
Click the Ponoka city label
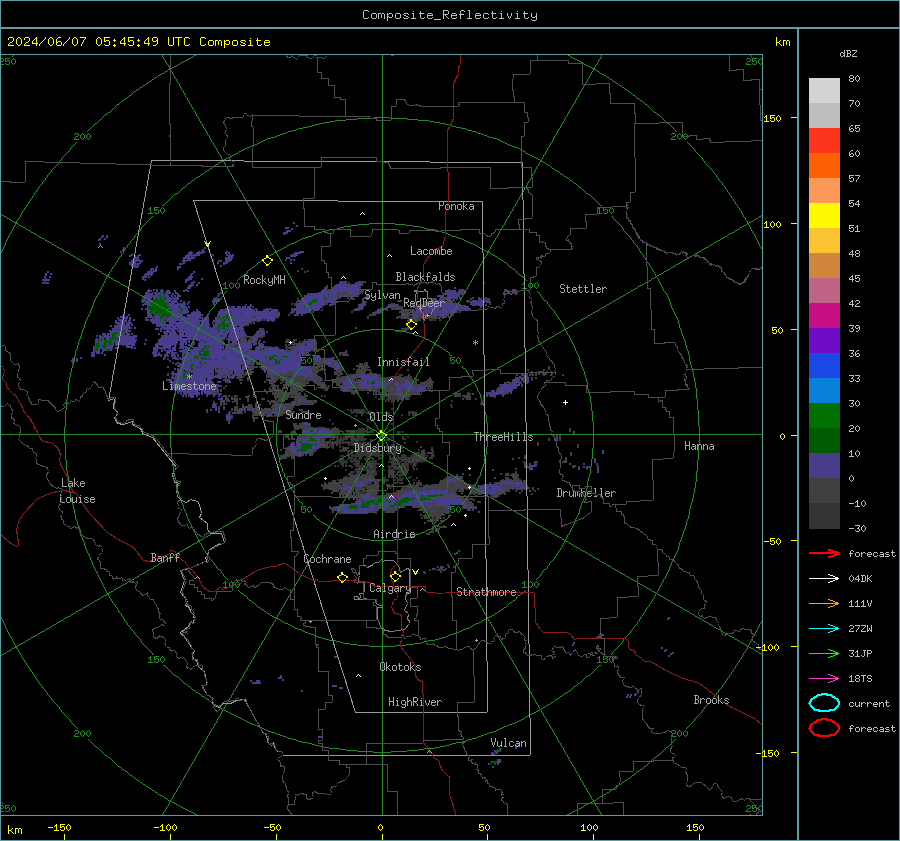click(x=456, y=206)
